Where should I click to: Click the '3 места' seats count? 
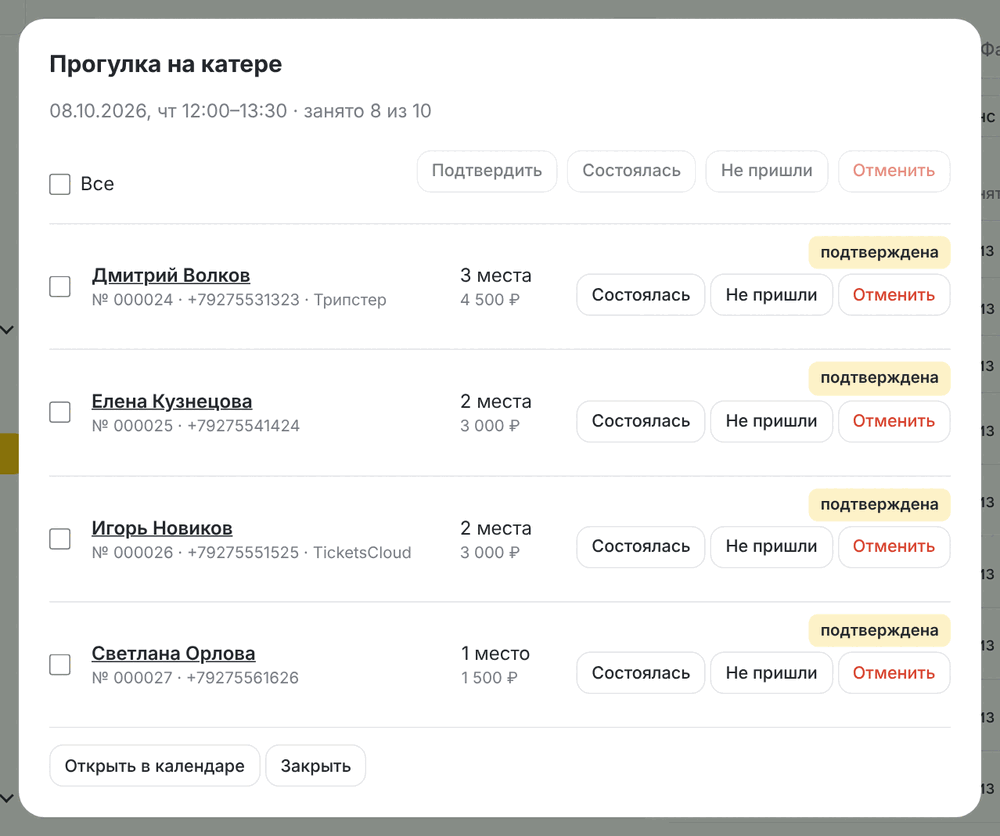pos(496,275)
